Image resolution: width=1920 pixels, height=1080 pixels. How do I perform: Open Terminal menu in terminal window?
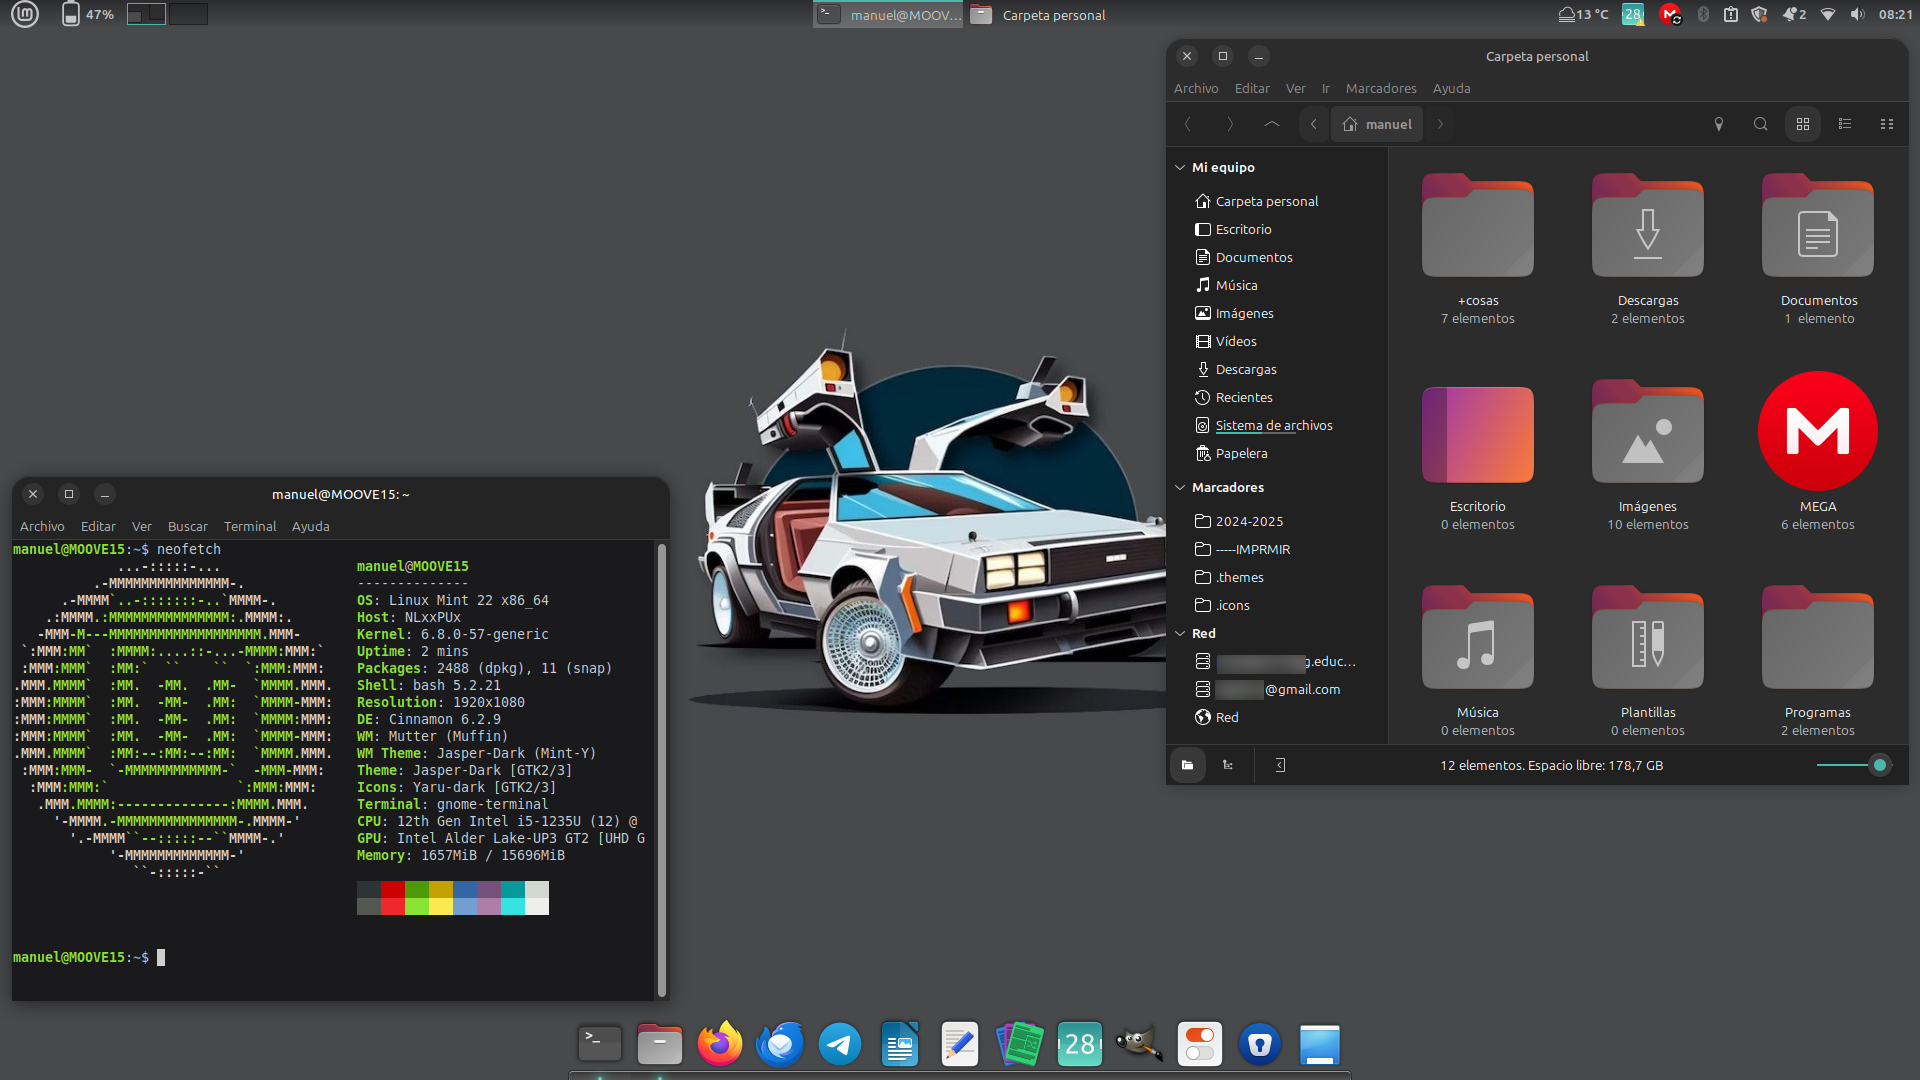click(x=250, y=526)
